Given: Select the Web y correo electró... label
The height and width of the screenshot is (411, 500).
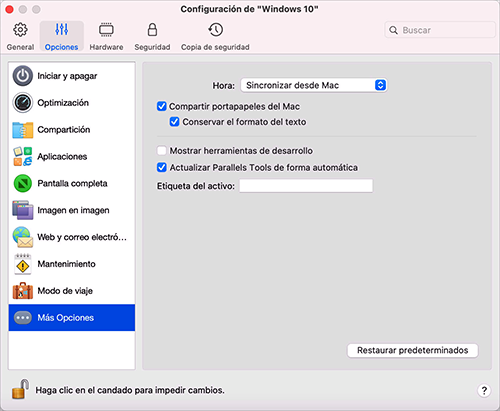Looking at the screenshot, I should click(82, 237).
